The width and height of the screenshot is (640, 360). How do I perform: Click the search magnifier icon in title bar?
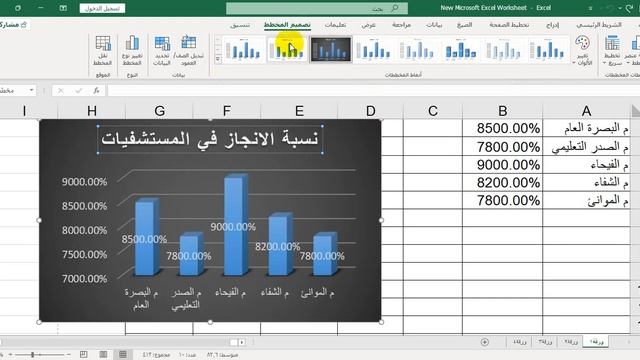394,8
